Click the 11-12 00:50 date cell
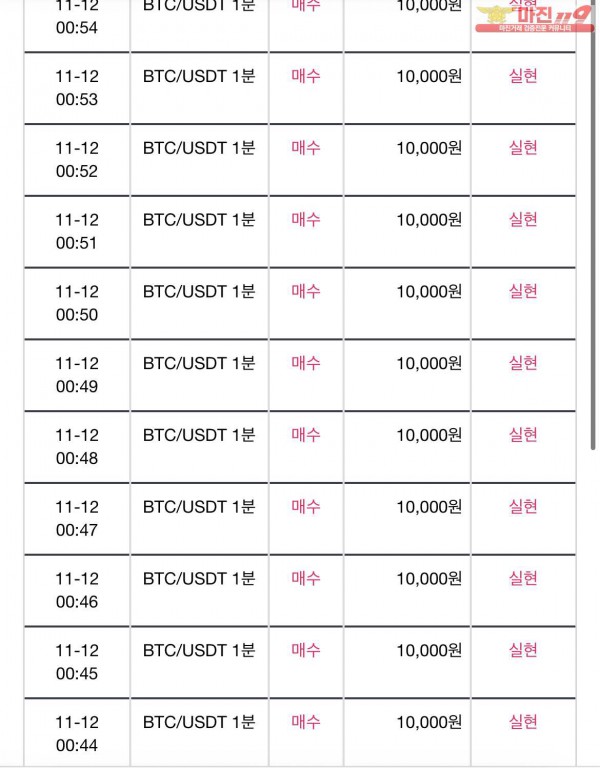The width and height of the screenshot is (600, 768). point(77,303)
